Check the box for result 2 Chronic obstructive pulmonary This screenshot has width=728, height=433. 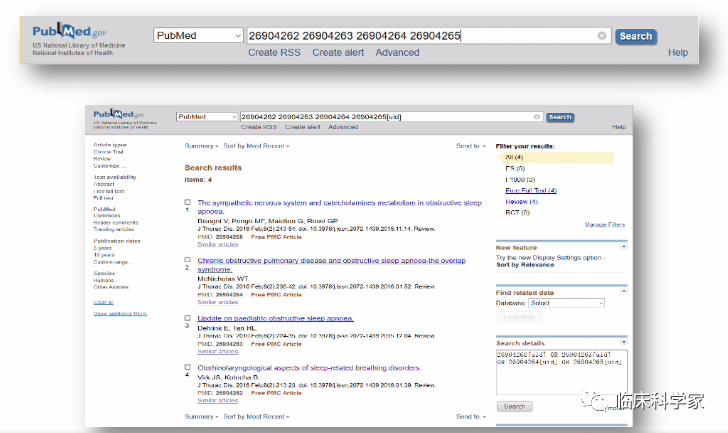click(x=188, y=260)
